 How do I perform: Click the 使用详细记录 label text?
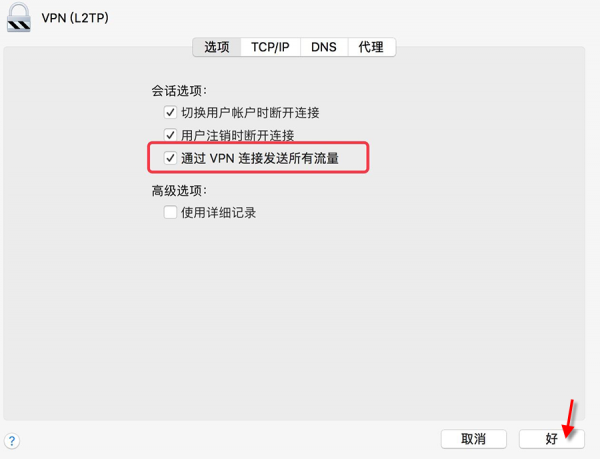[x=218, y=212]
